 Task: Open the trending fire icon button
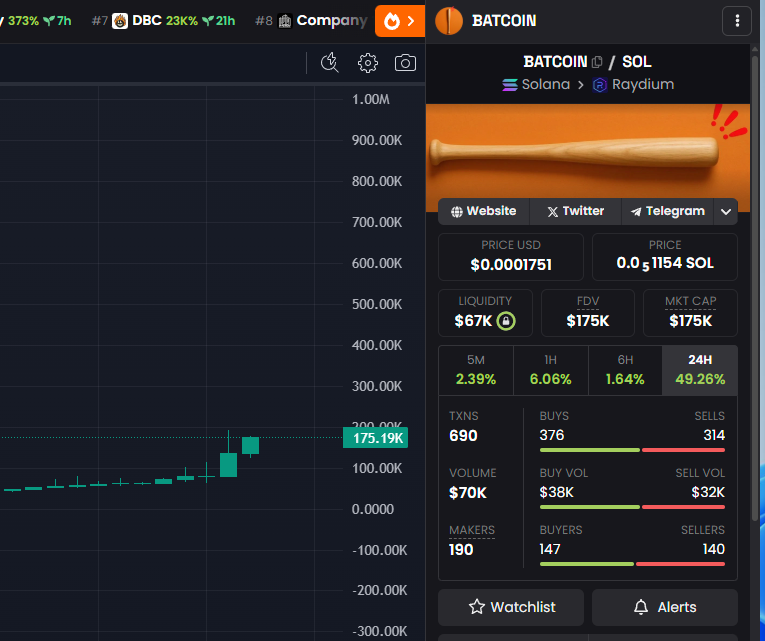(400, 21)
